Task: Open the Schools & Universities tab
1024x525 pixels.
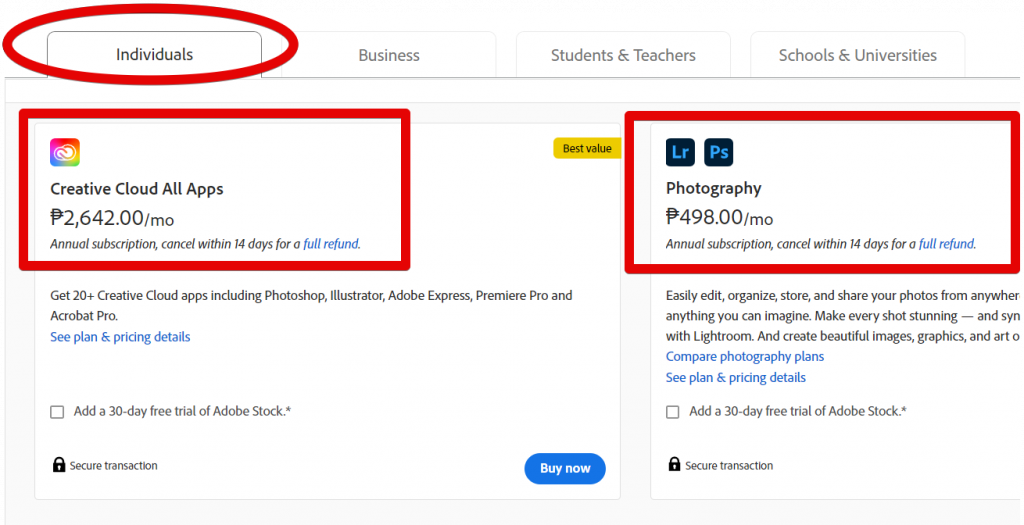Action: 857,55
